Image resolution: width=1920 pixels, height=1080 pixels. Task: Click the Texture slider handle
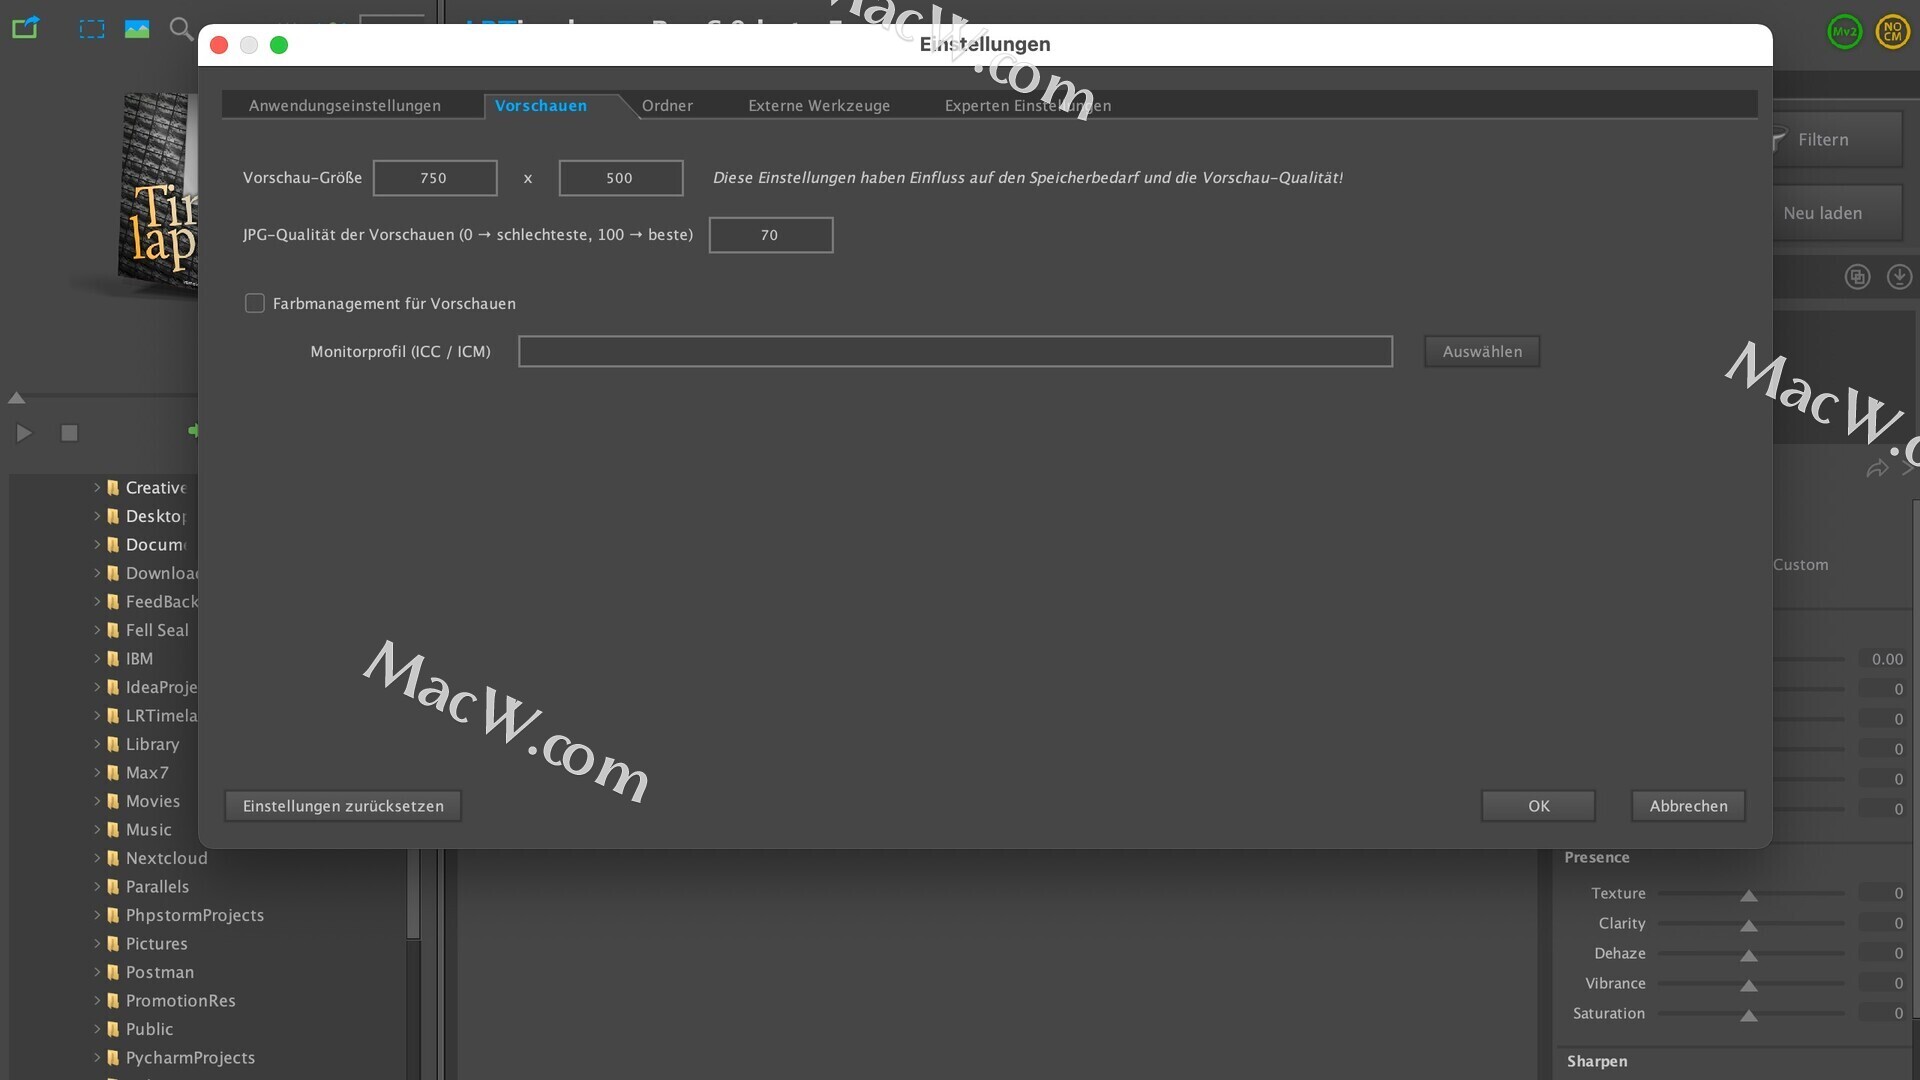click(1748, 896)
